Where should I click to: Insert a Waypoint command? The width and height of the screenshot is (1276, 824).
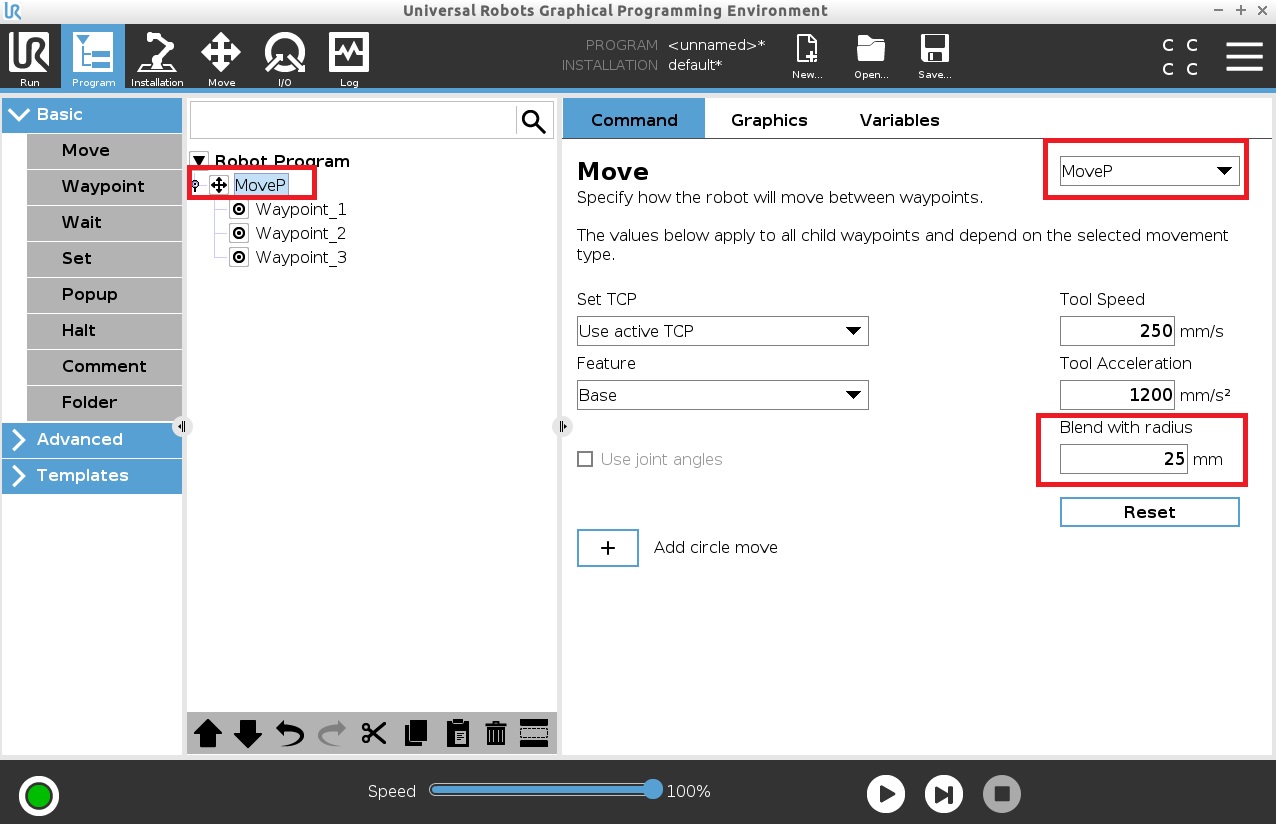pyautogui.click(x=104, y=186)
